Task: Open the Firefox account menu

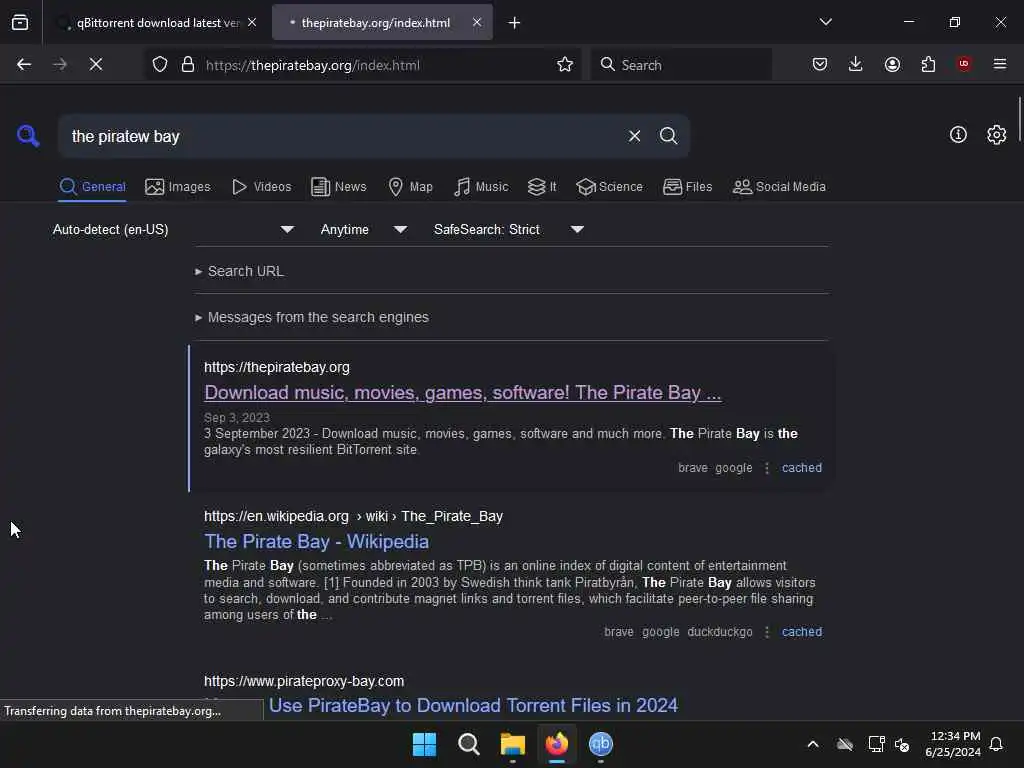Action: tap(892, 64)
